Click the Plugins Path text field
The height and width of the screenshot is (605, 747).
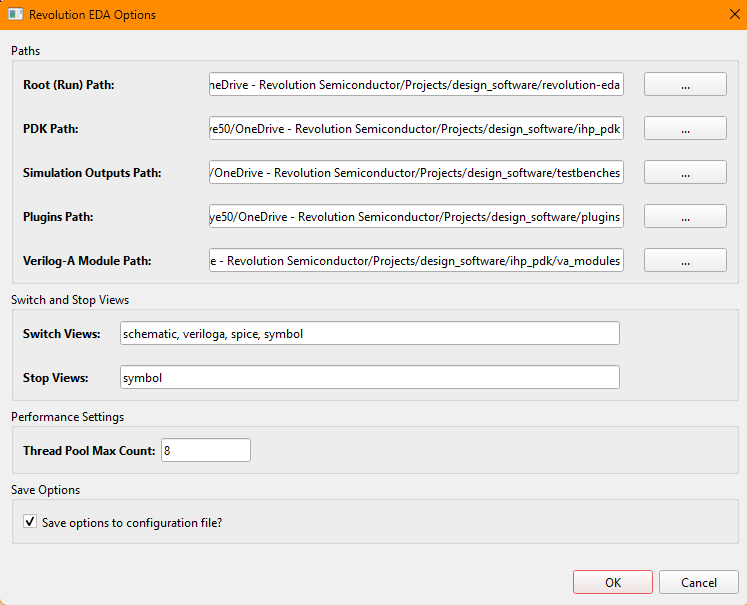click(x=416, y=216)
